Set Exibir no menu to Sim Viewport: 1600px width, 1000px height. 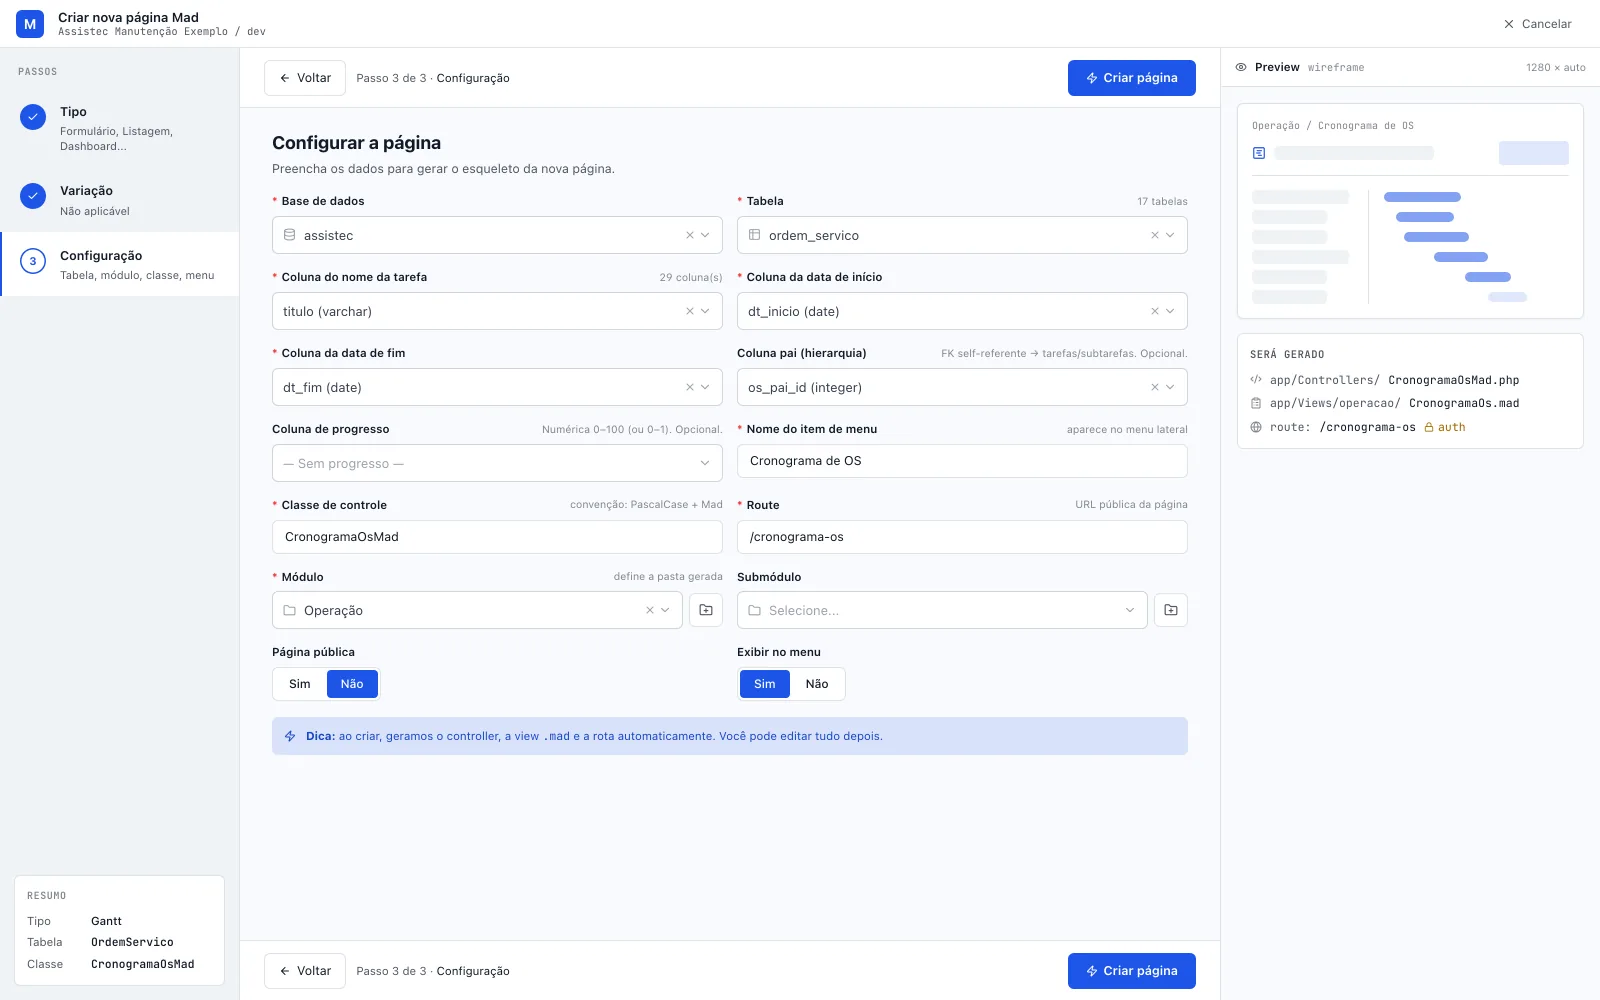point(765,684)
